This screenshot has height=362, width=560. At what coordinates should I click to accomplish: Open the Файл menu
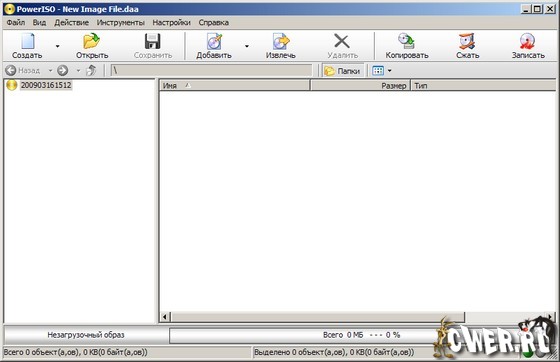click(x=16, y=22)
